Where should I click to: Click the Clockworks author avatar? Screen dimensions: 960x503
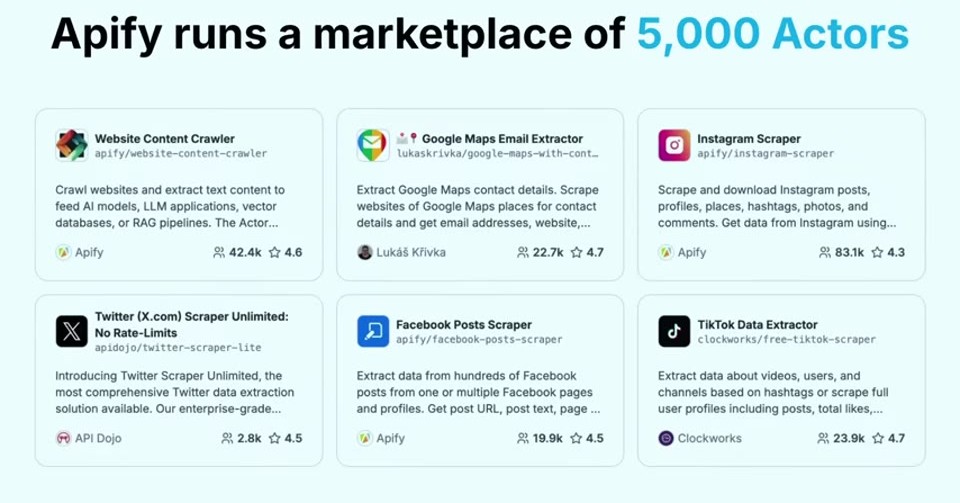[x=666, y=438]
